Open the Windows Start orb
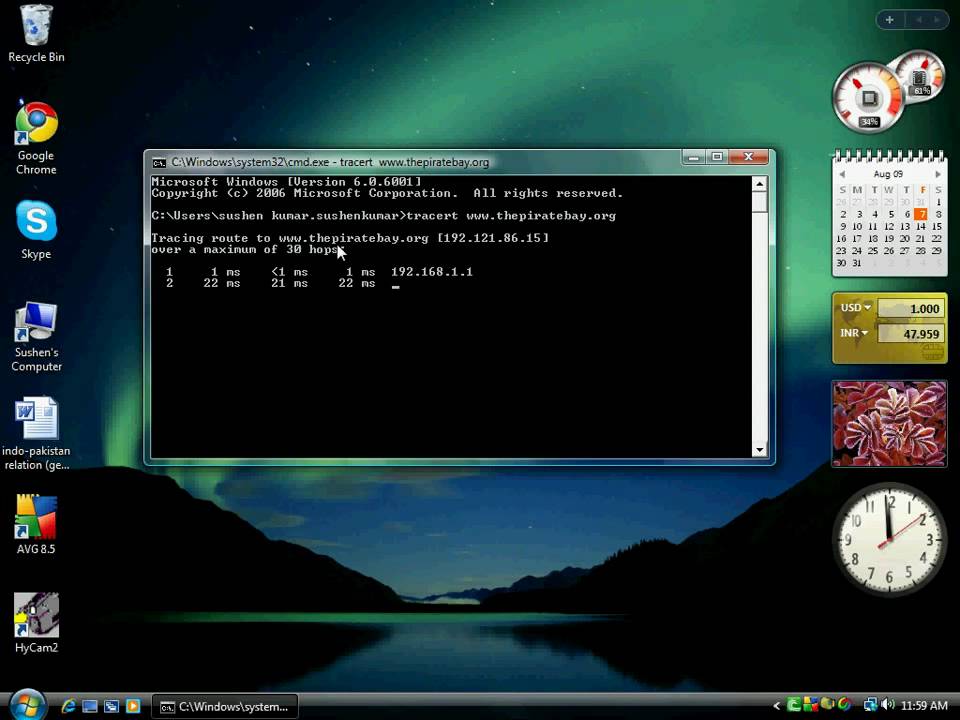Screen dimensions: 960x720 (x=28, y=705)
